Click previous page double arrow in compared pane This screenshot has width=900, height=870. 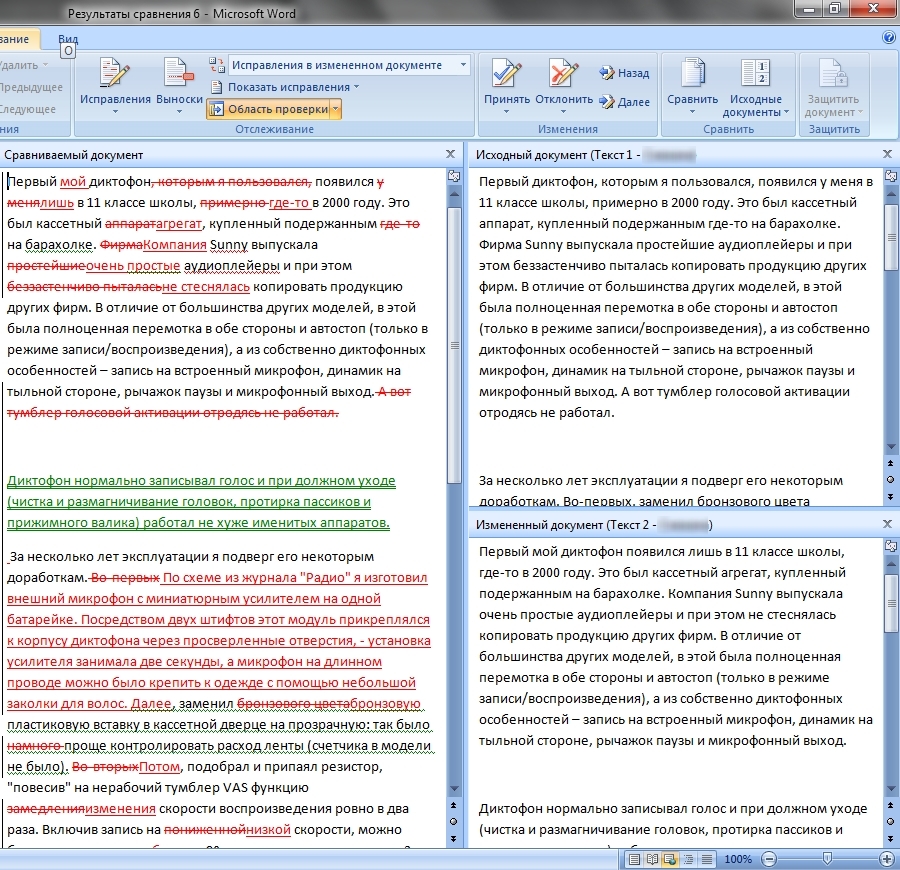point(453,805)
